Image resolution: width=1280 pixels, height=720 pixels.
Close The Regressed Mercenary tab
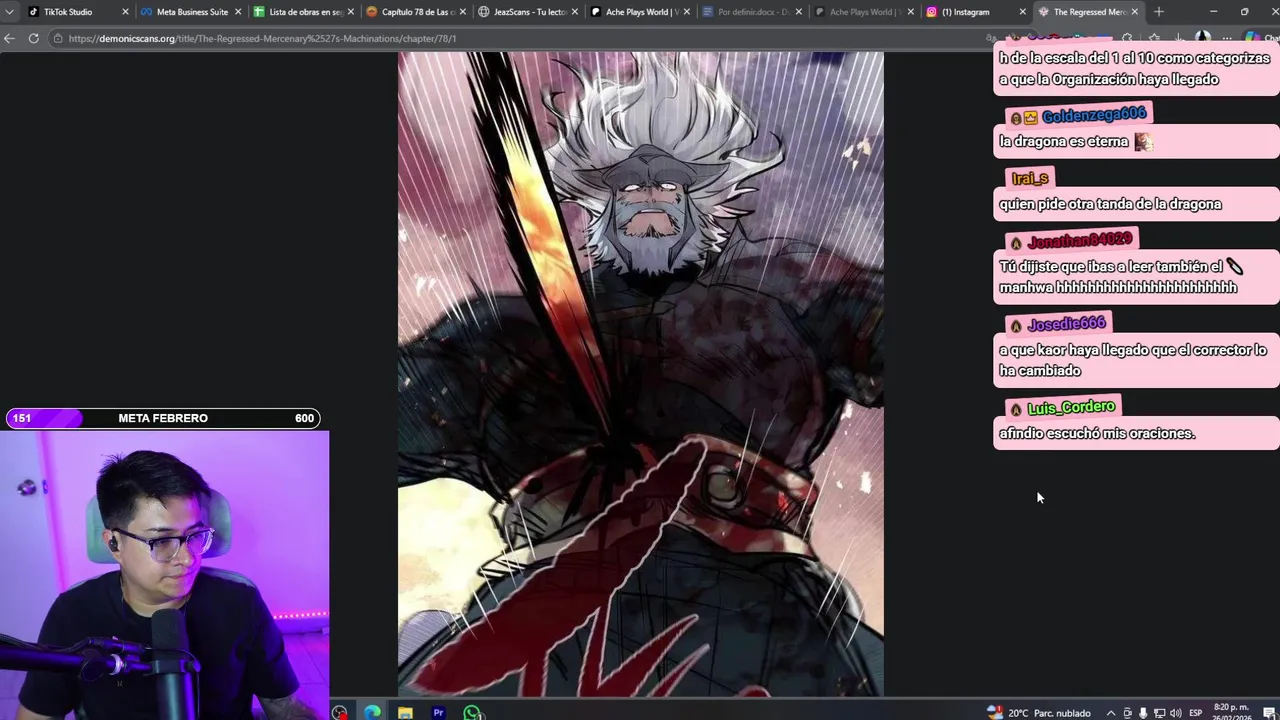(1134, 12)
